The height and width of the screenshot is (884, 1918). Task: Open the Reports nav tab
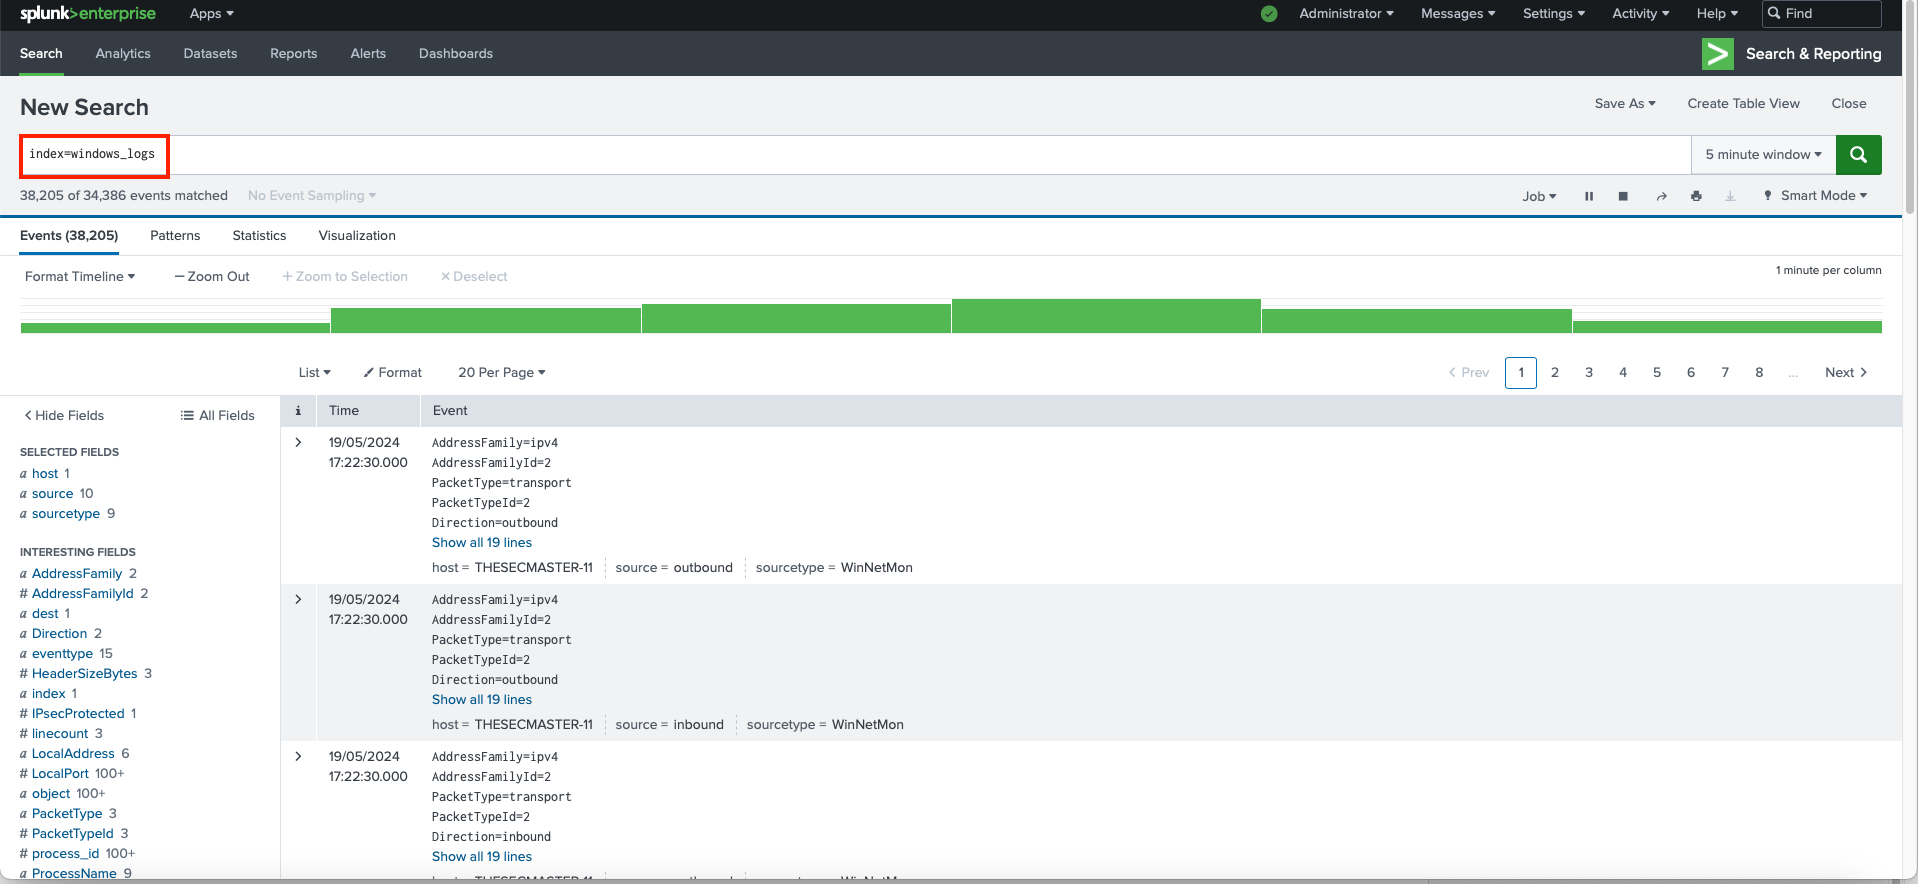click(293, 54)
